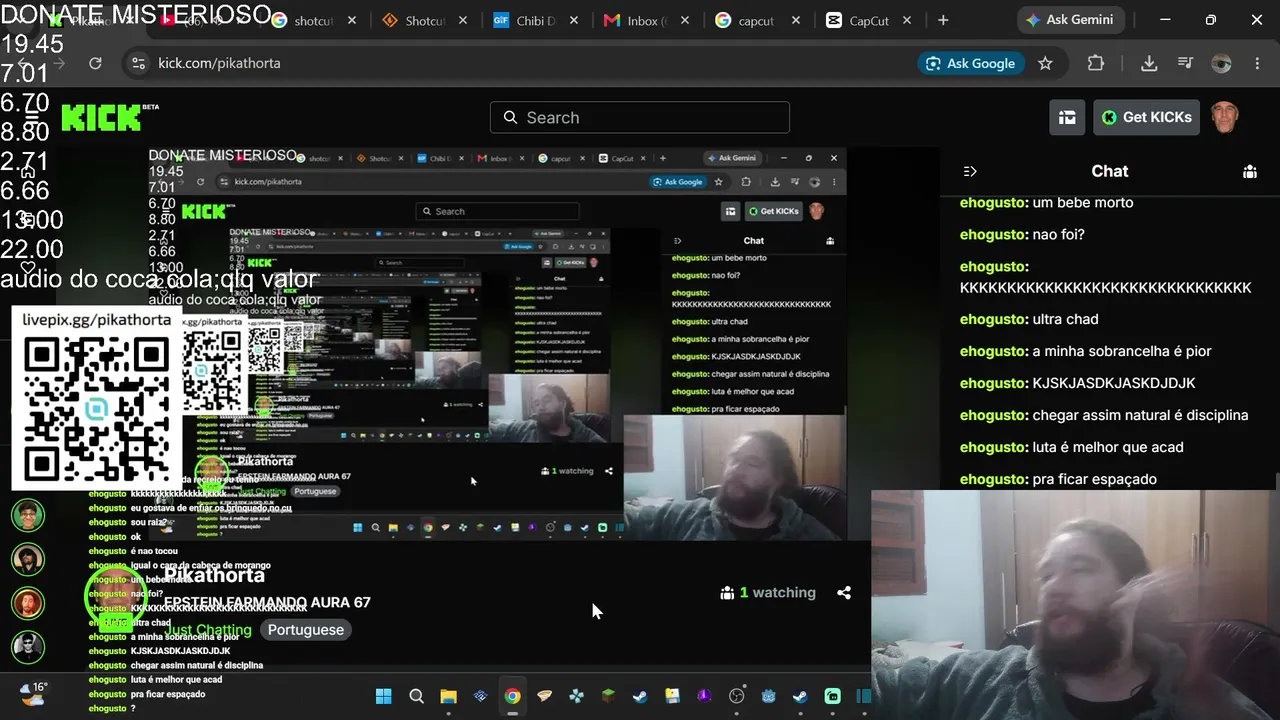Open the pikathorta channel name link
1280x720 pixels.
(214, 575)
